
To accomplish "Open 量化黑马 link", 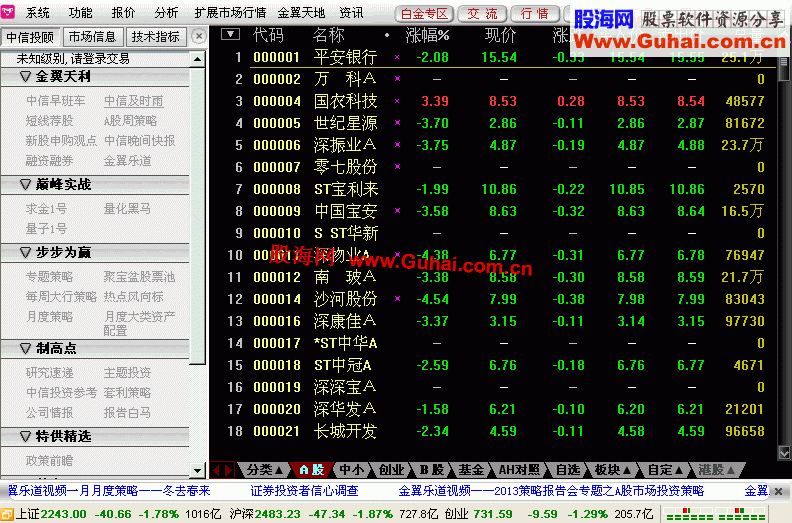I will click(x=127, y=209).
